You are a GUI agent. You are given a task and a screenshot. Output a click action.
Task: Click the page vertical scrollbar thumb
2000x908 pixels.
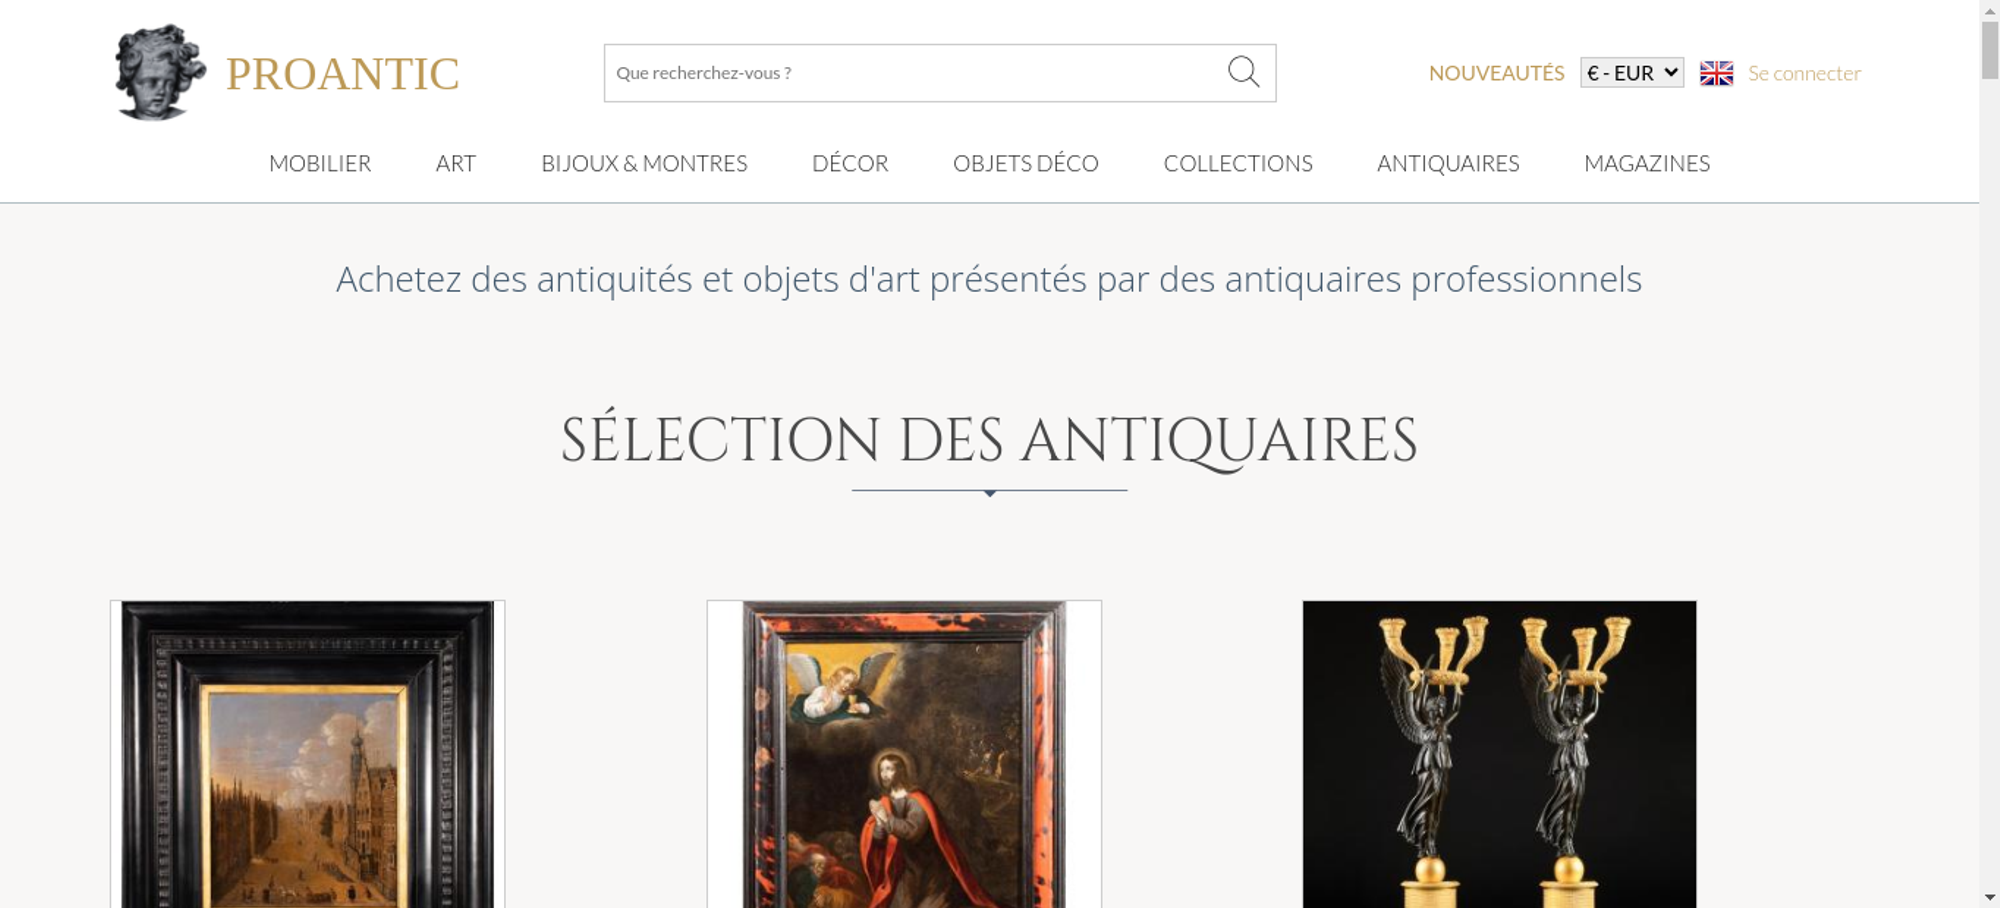point(1990,50)
